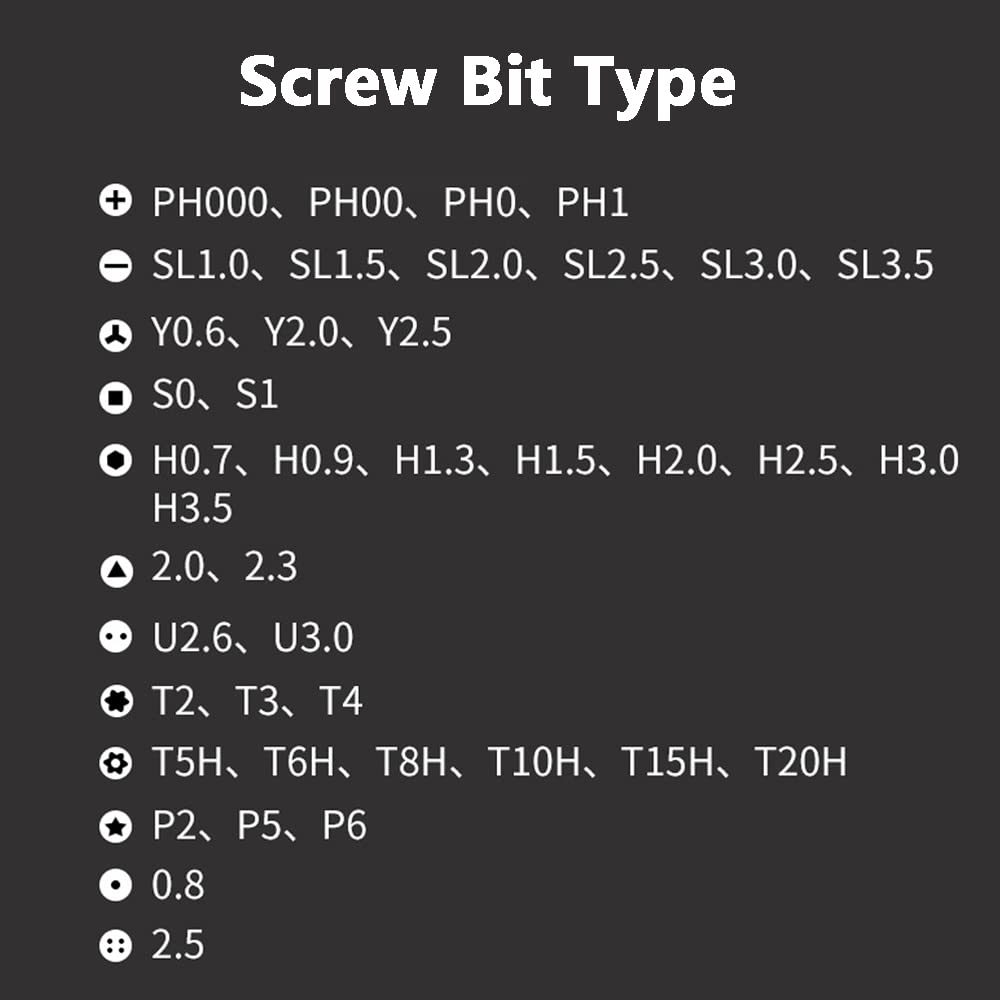Image resolution: width=1000 pixels, height=1000 pixels.
Task: Select the Y-type tri-wing bit icon
Action: (x=116, y=336)
